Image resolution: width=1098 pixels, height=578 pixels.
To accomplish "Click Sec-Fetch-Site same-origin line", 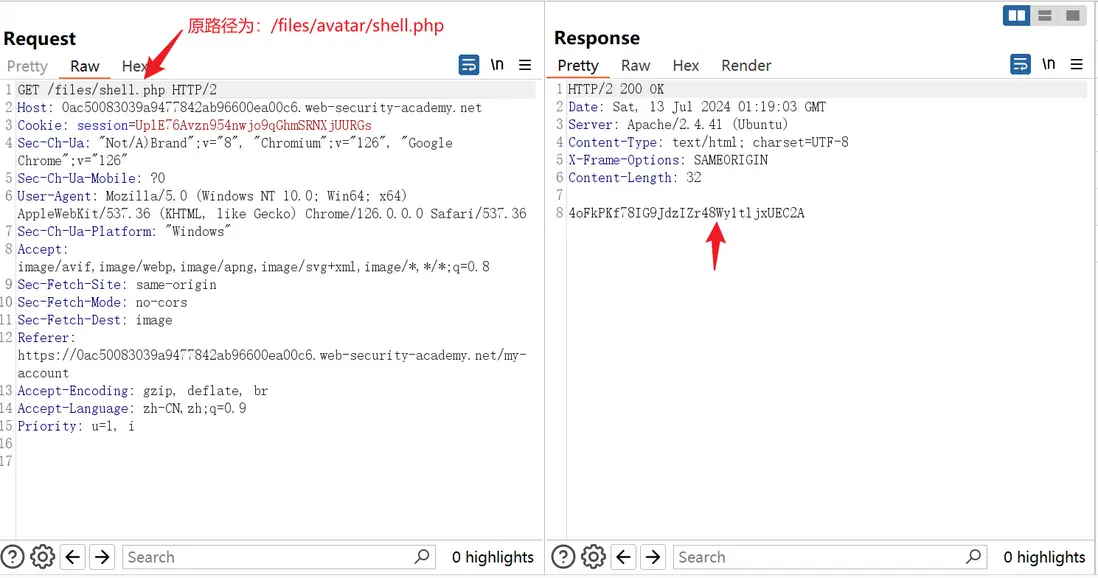I will coord(117,284).
